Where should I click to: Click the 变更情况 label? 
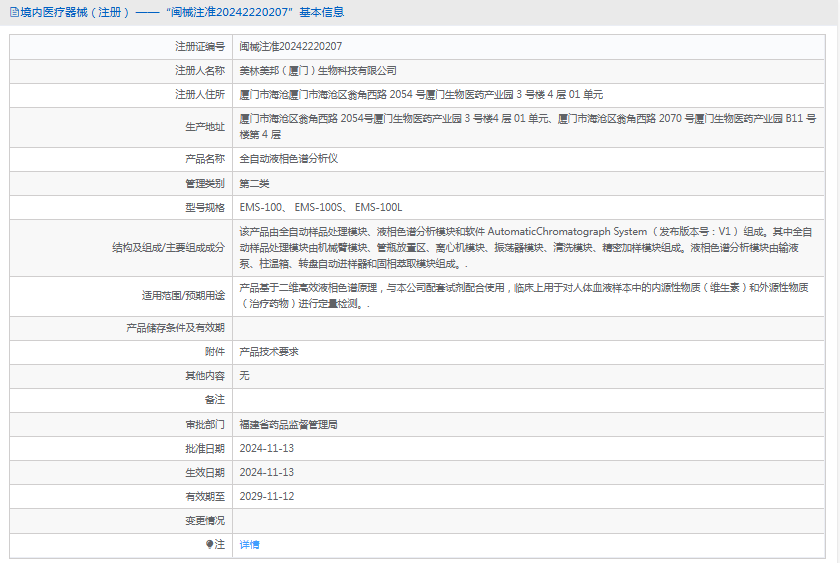pyautogui.click(x=205, y=521)
